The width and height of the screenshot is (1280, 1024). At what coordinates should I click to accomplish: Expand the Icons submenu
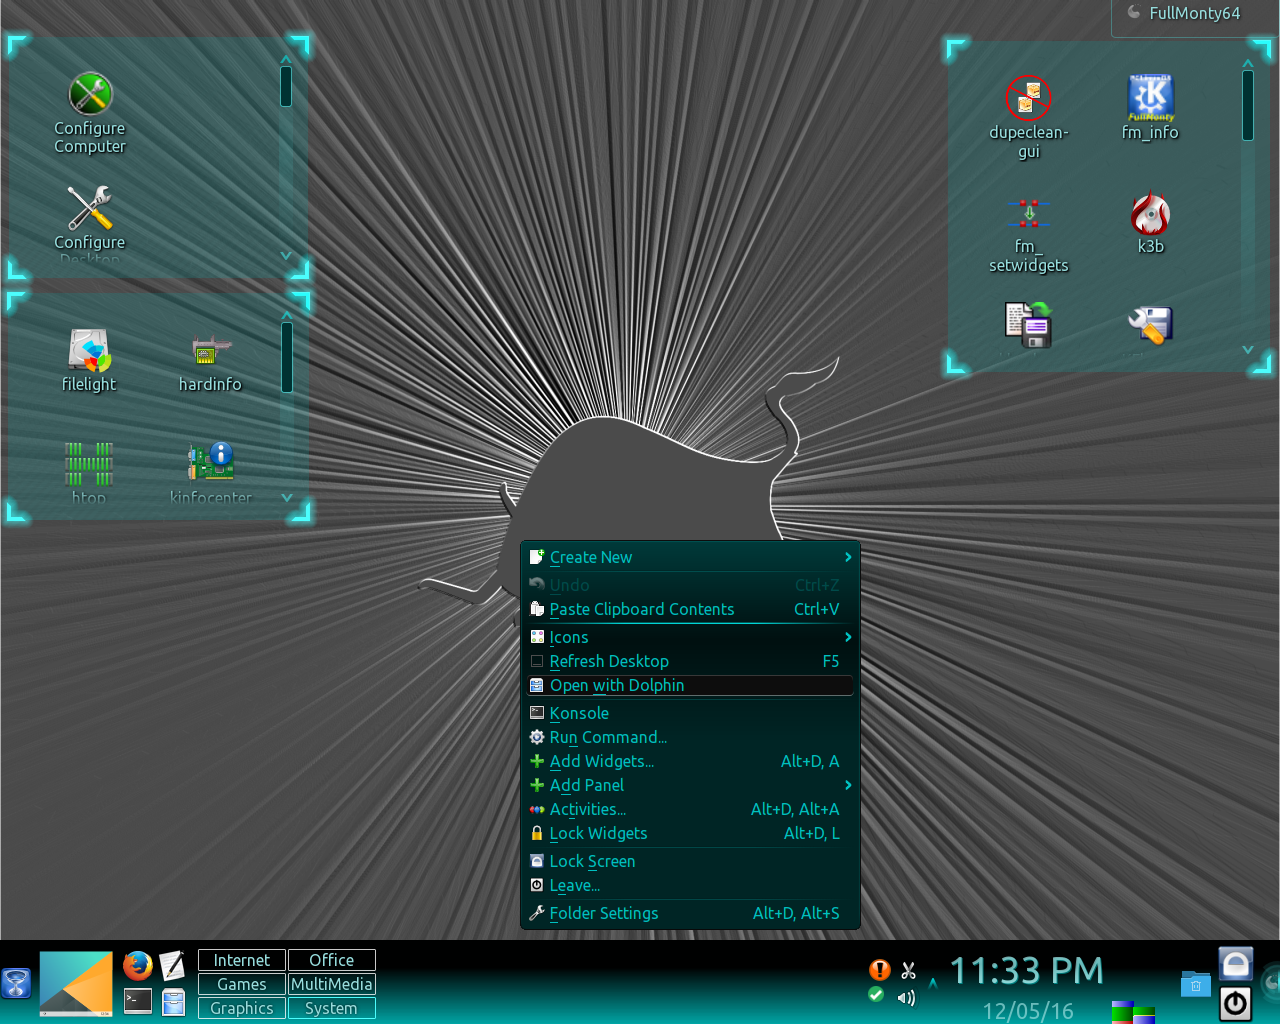pos(690,637)
